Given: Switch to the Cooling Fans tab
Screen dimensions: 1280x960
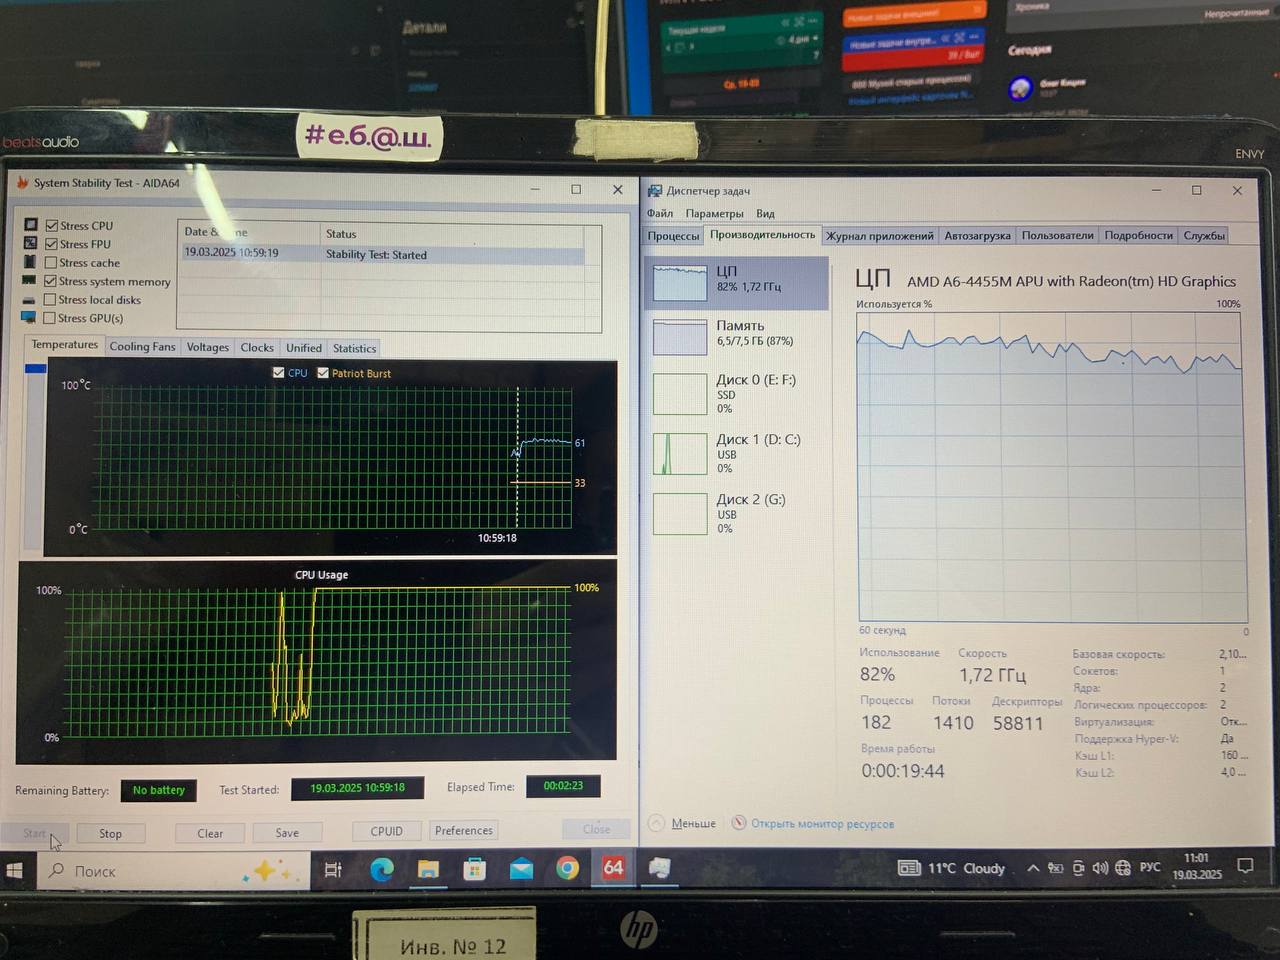Looking at the screenshot, I should tap(142, 347).
